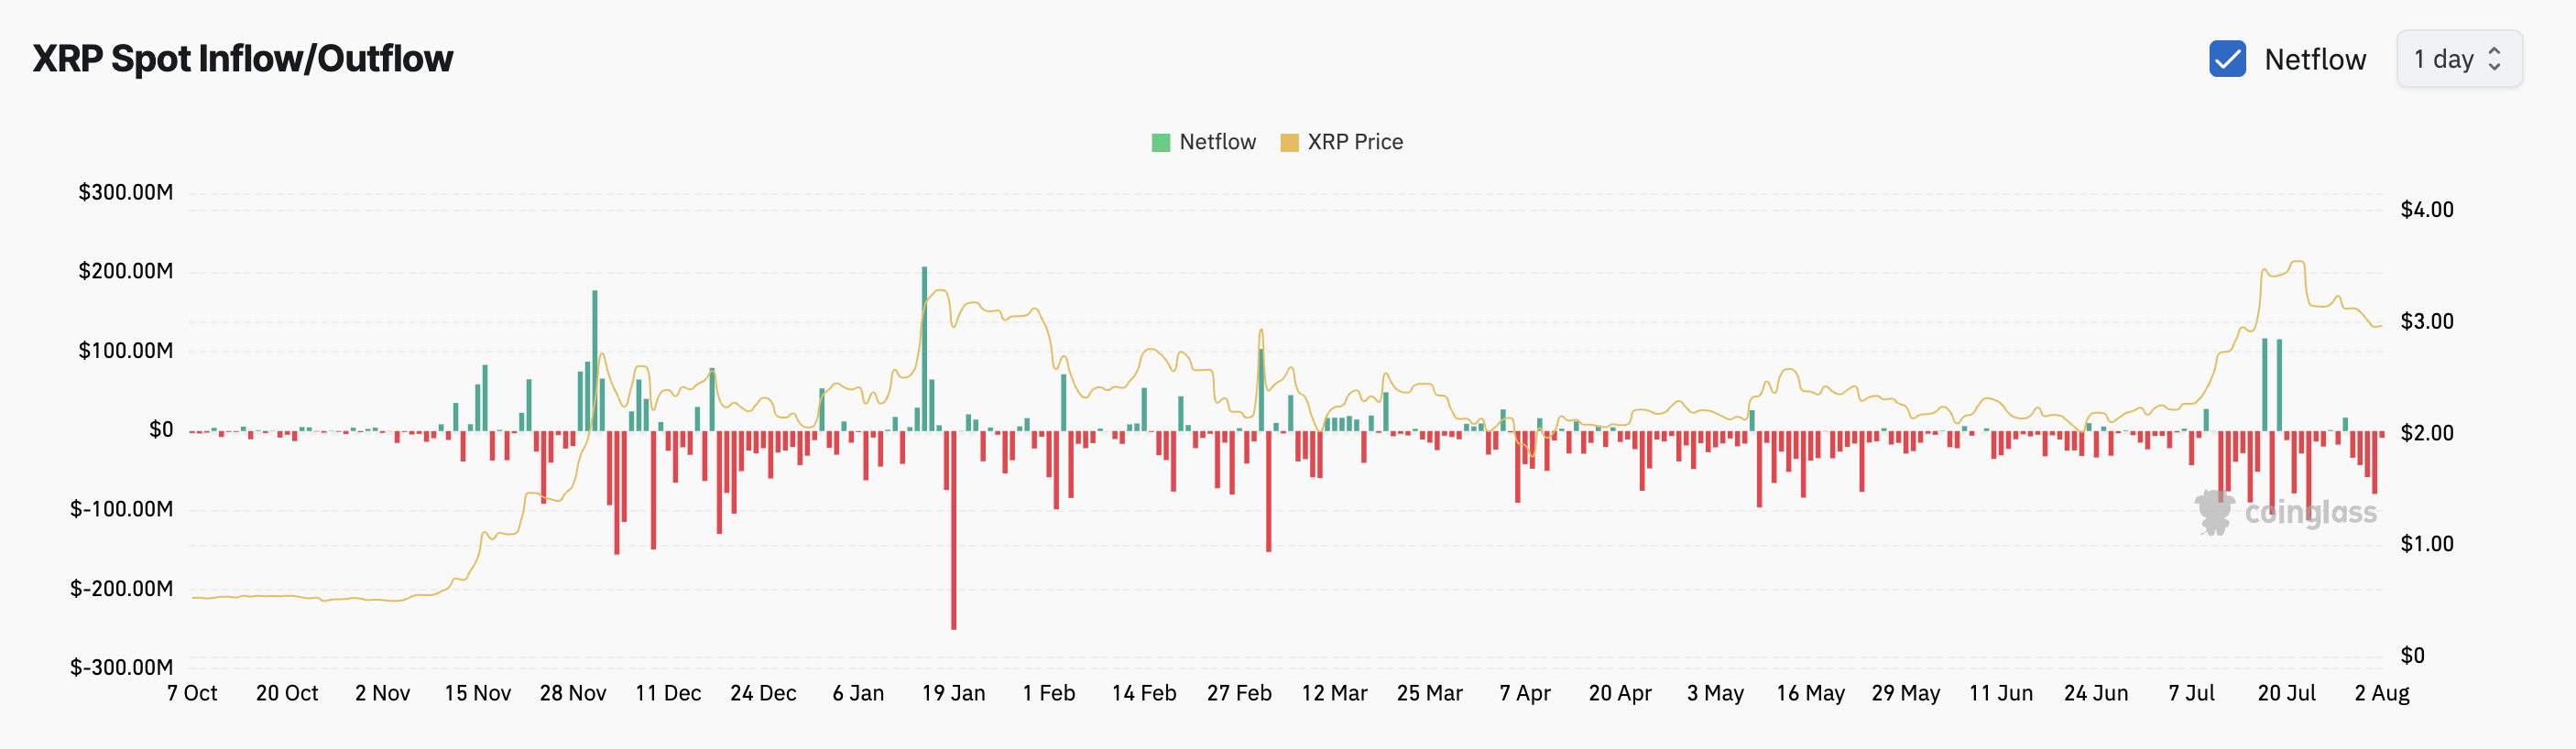
Task: Open the 1 day interval dropdown
Action: 2458,59
